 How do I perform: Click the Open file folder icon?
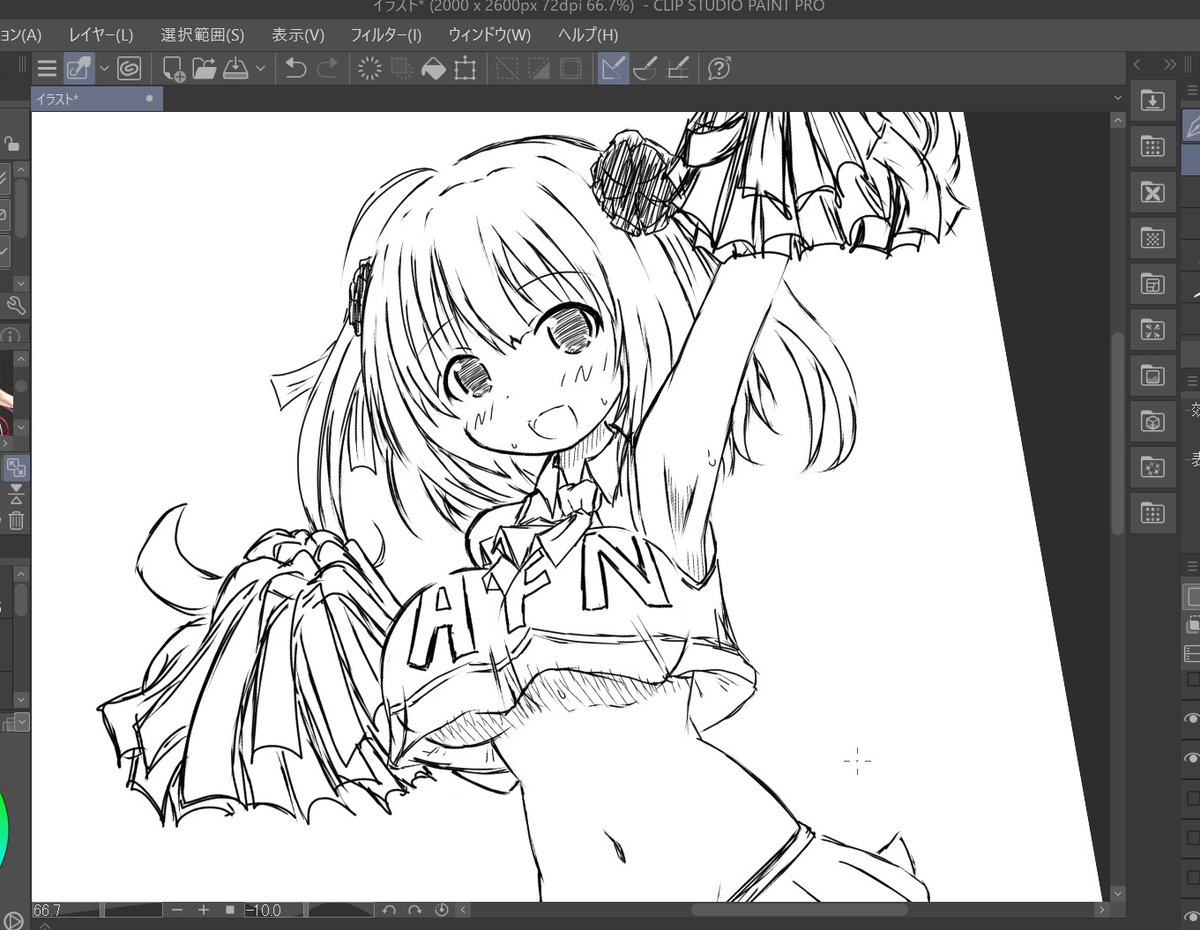pos(205,69)
